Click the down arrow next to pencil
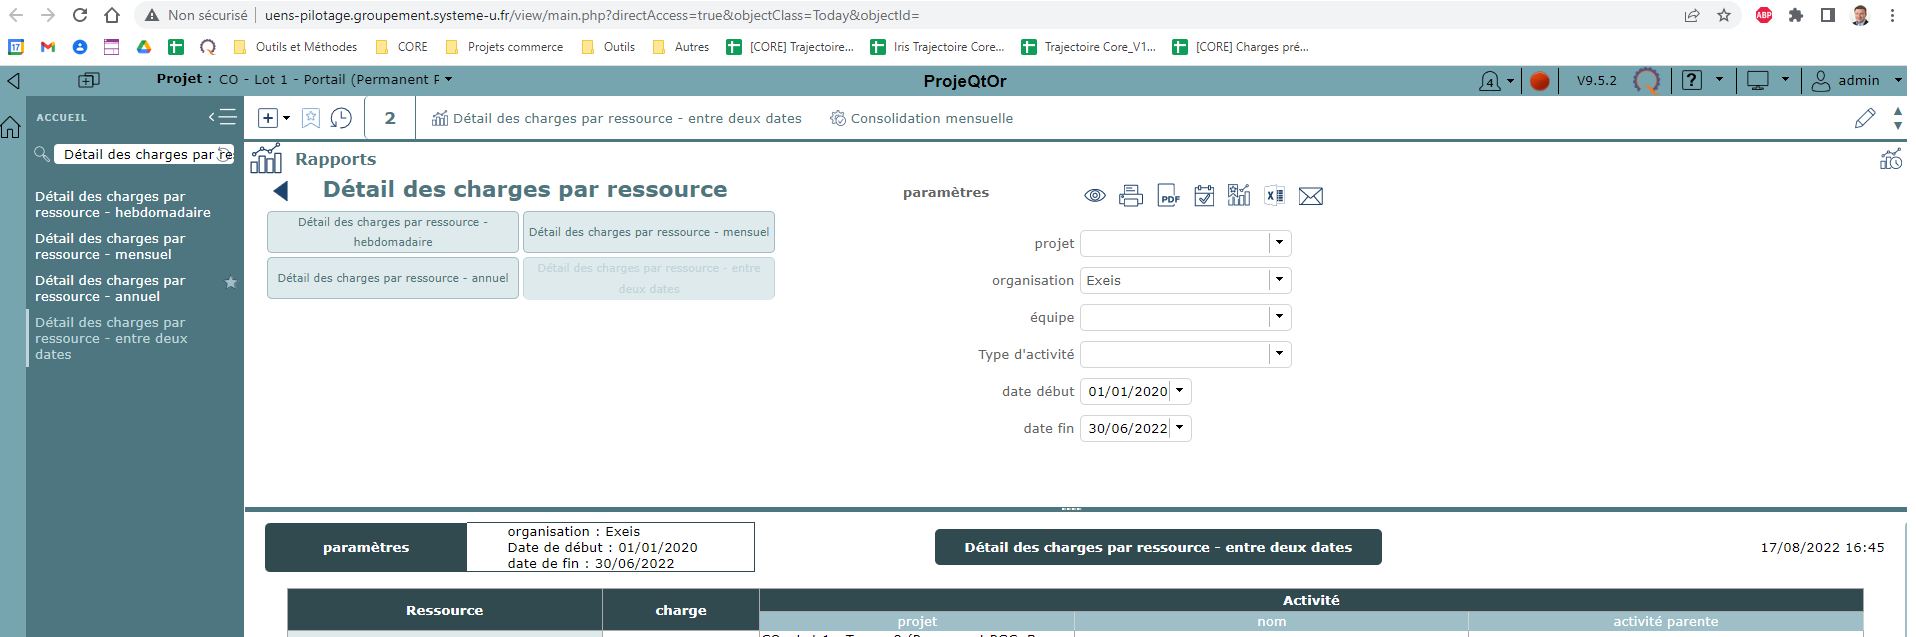1916x637 pixels. point(1898,126)
